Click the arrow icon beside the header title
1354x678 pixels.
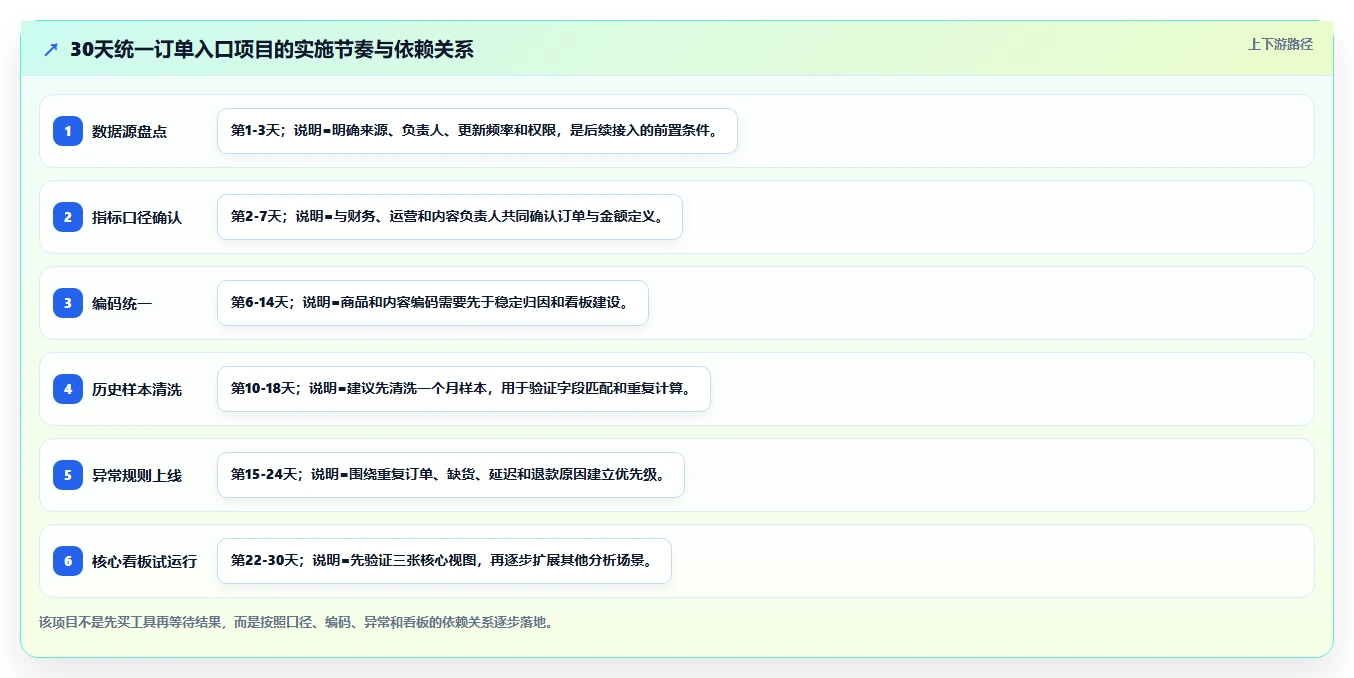51,49
